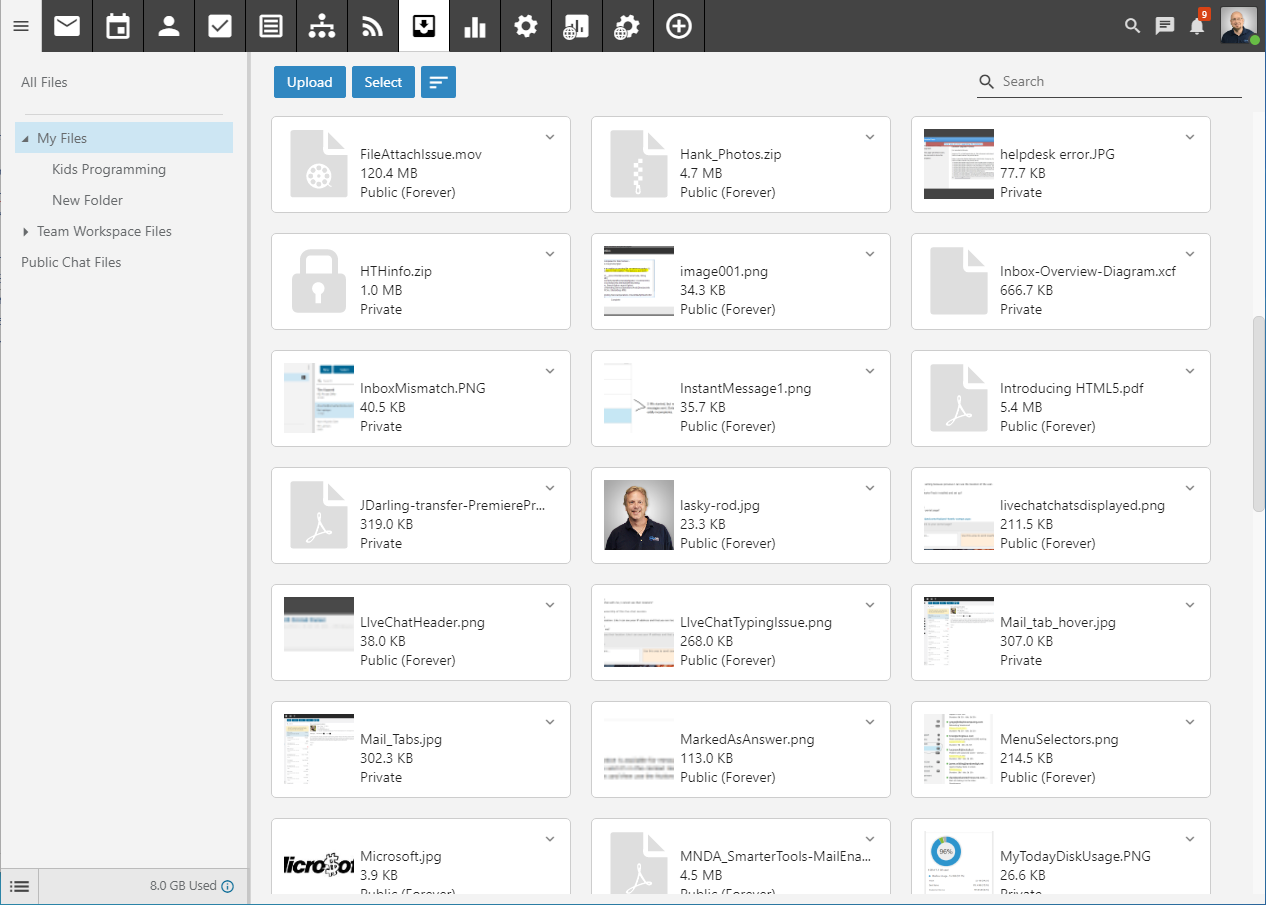Open the Notes section icon
Image resolution: width=1266 pixels, height=905 pixels.
coord(271,26)
